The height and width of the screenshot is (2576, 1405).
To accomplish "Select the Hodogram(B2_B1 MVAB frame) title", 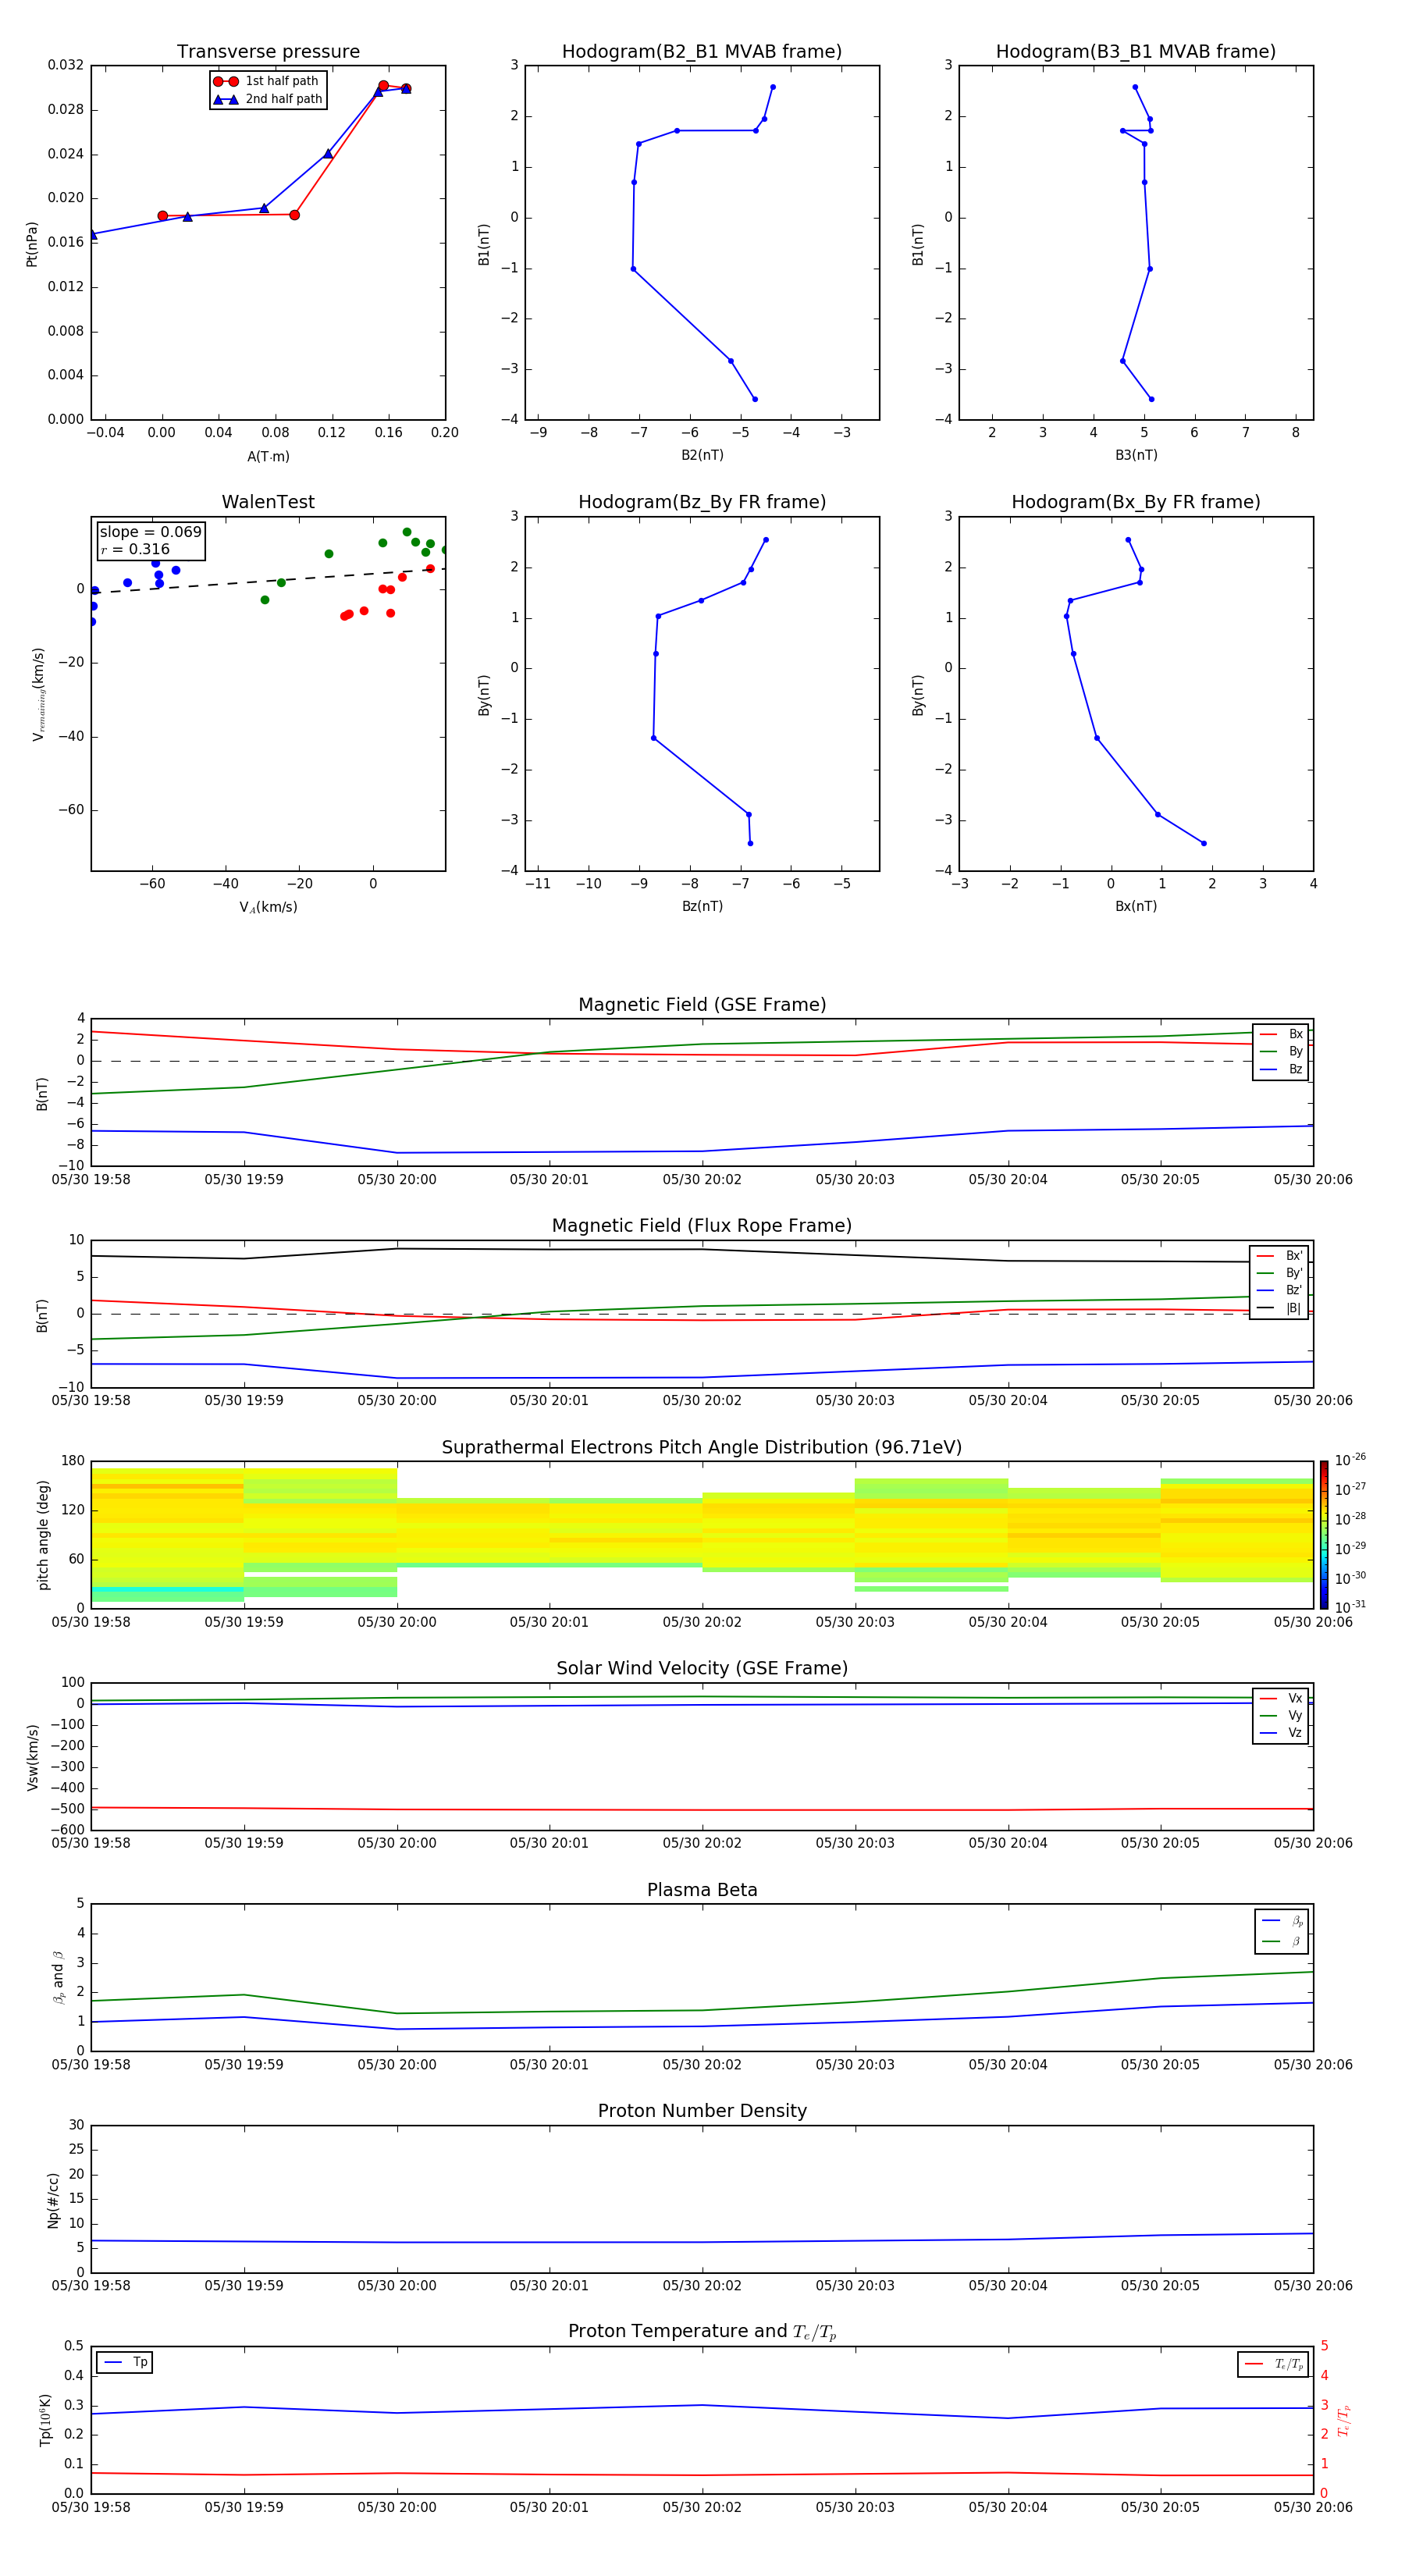I will point(701,52).
